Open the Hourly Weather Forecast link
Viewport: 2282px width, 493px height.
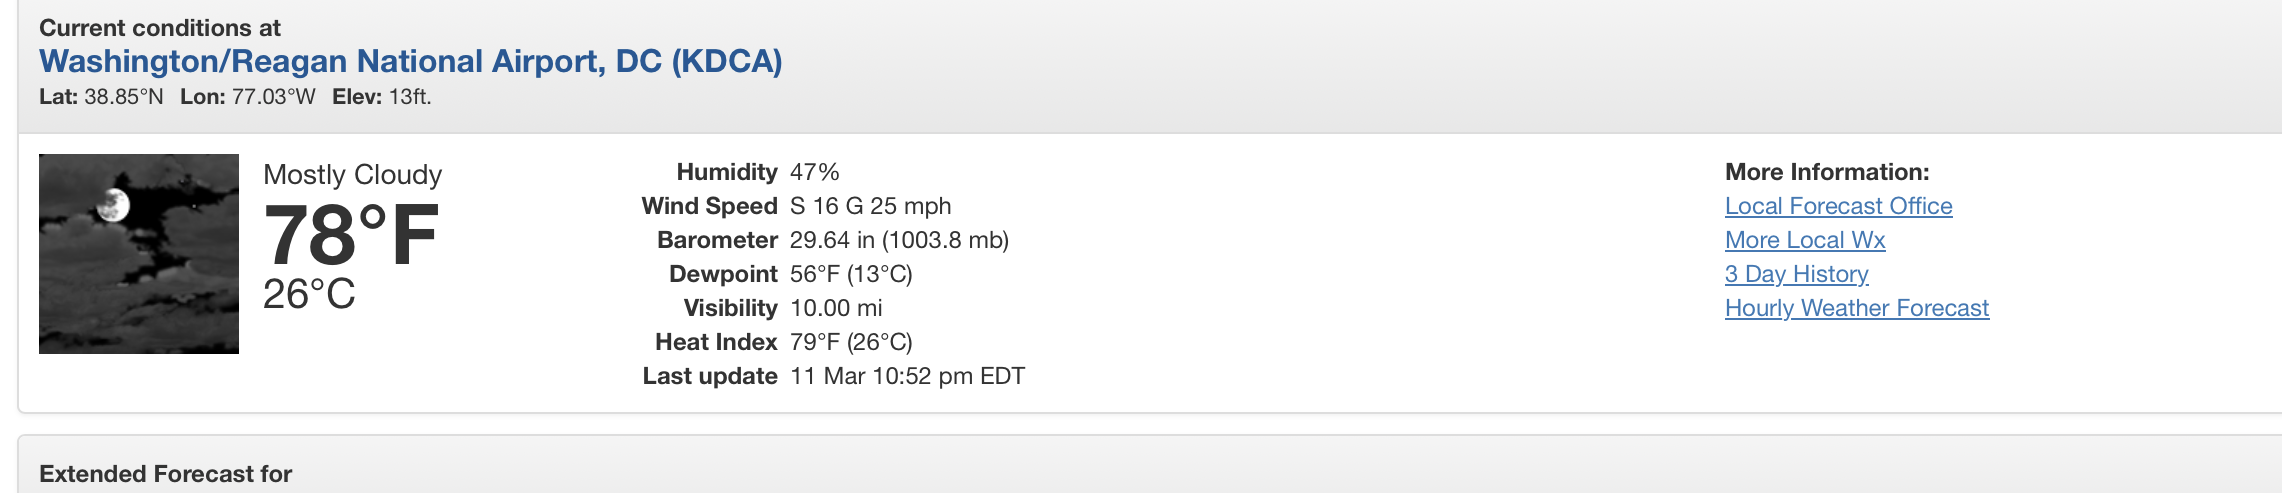(x=1856, y=308)
